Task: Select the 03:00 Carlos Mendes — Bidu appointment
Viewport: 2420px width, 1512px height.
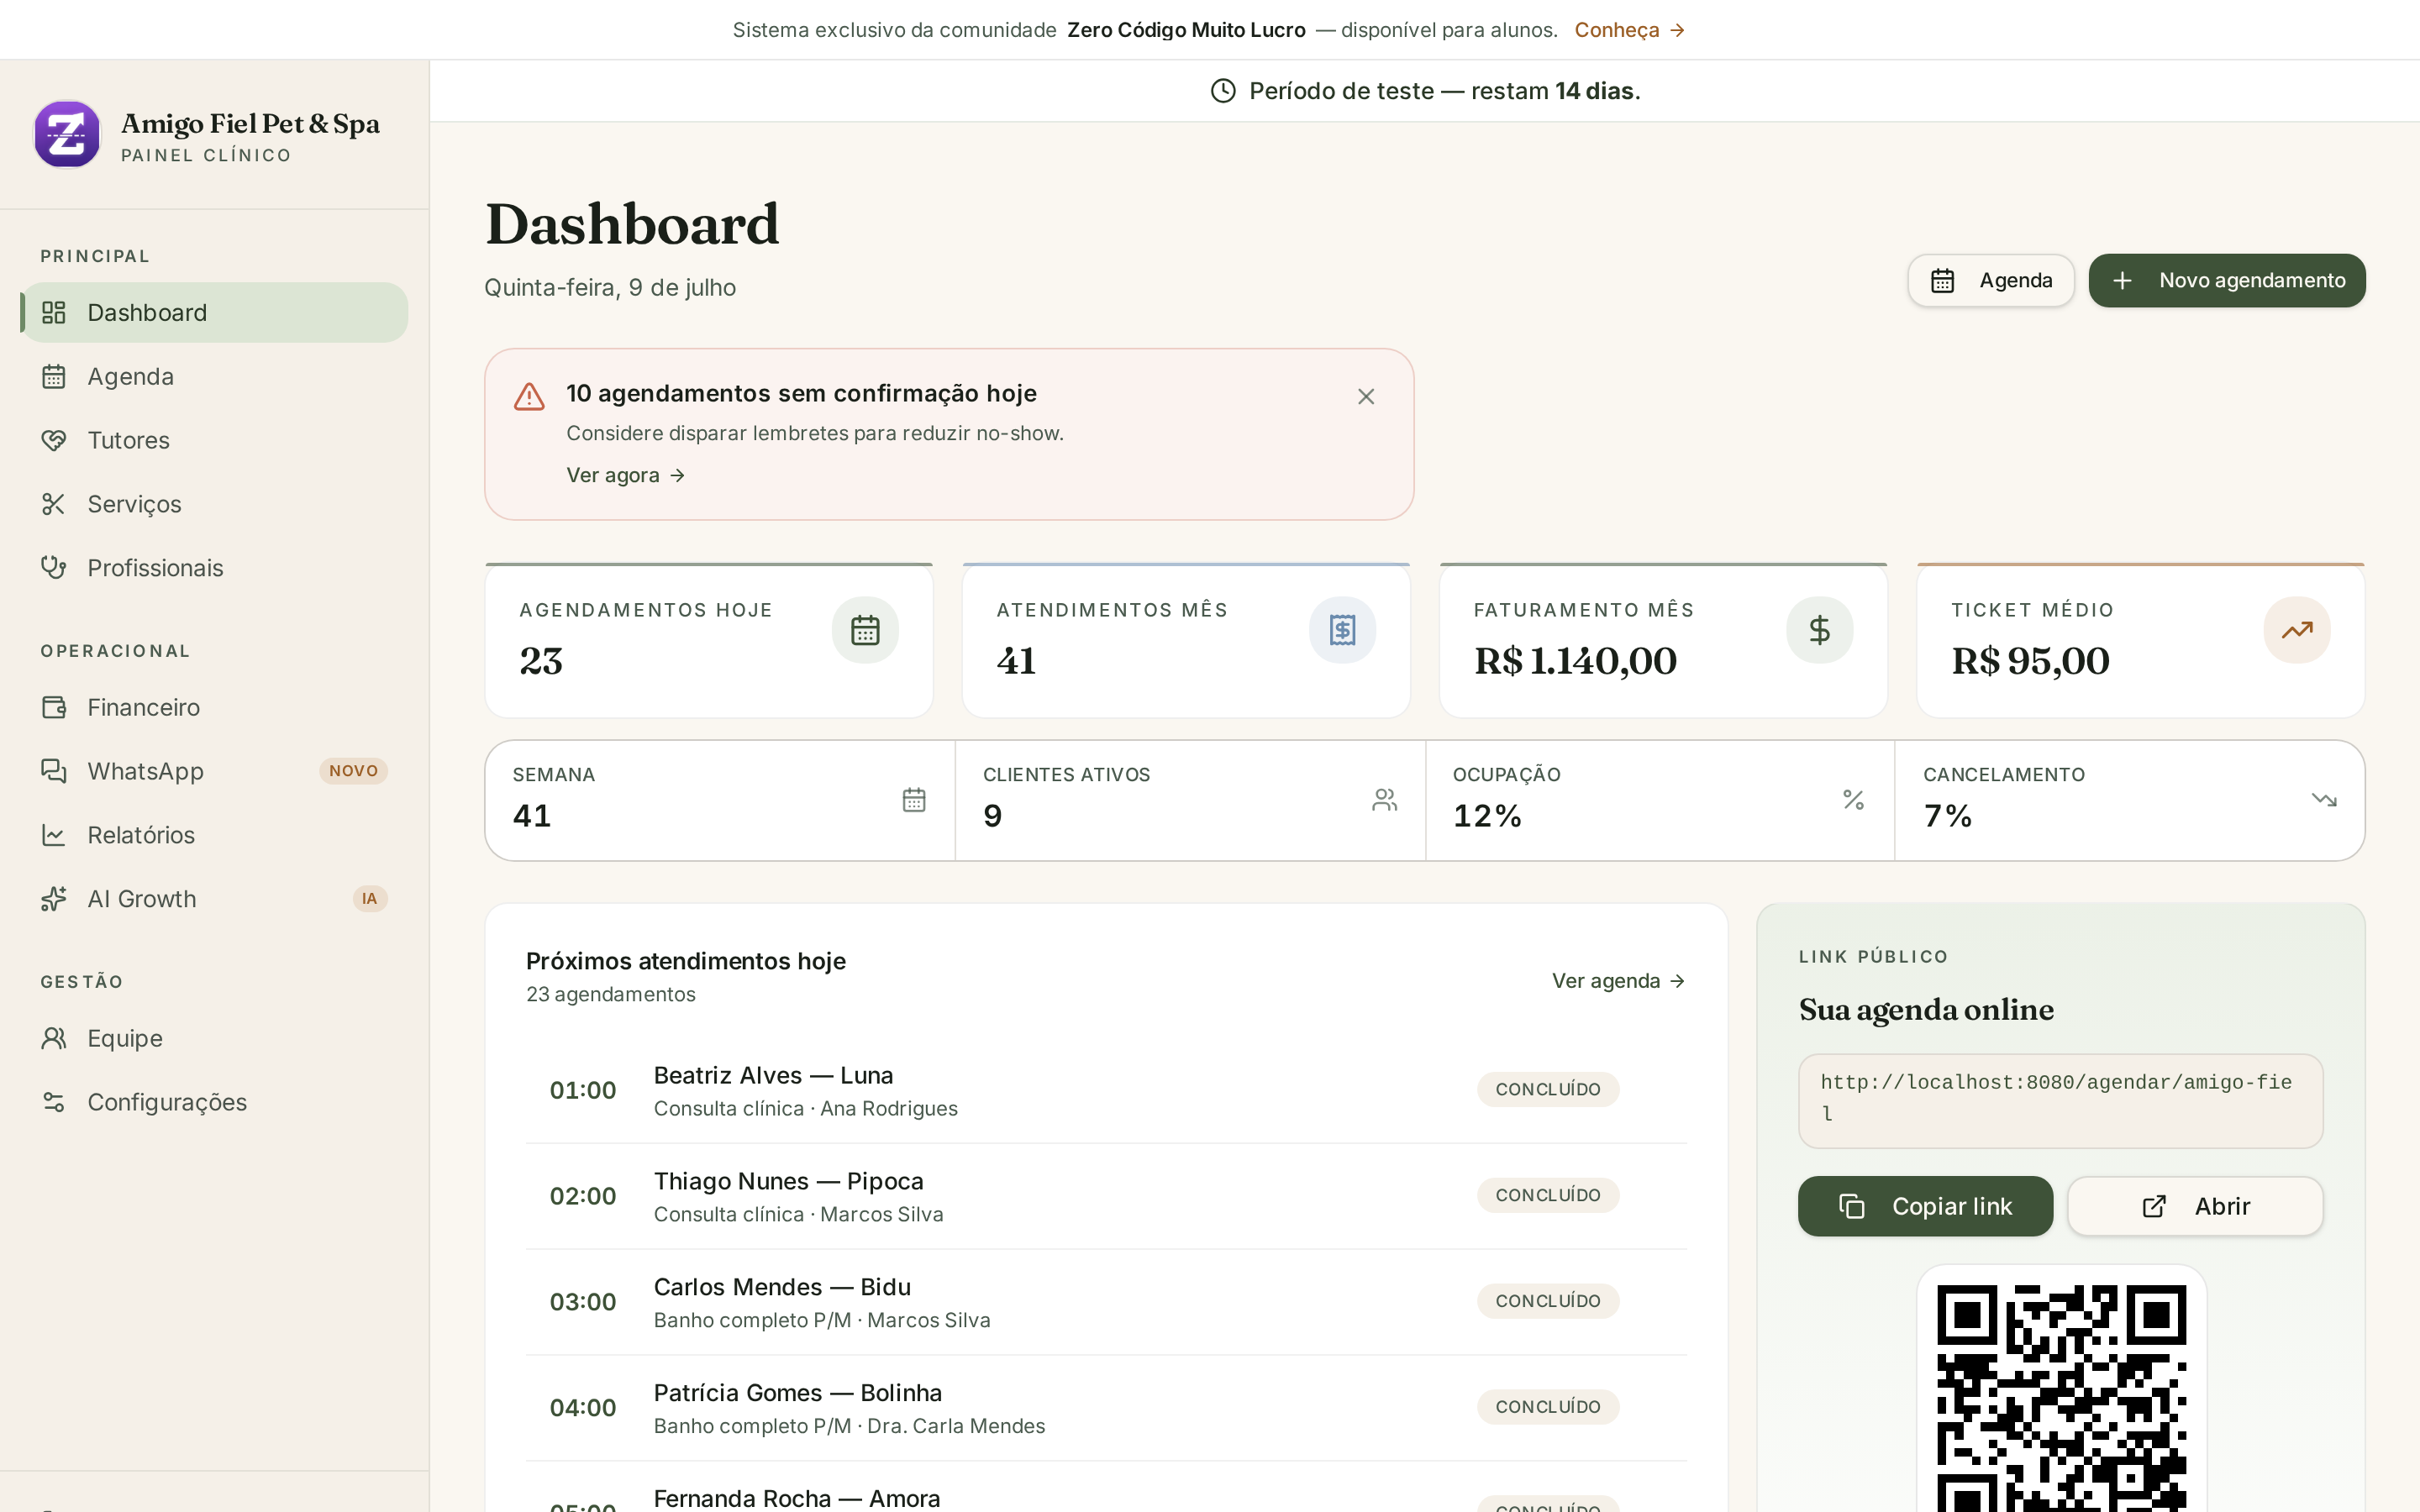Action: pos(1106,1302)
